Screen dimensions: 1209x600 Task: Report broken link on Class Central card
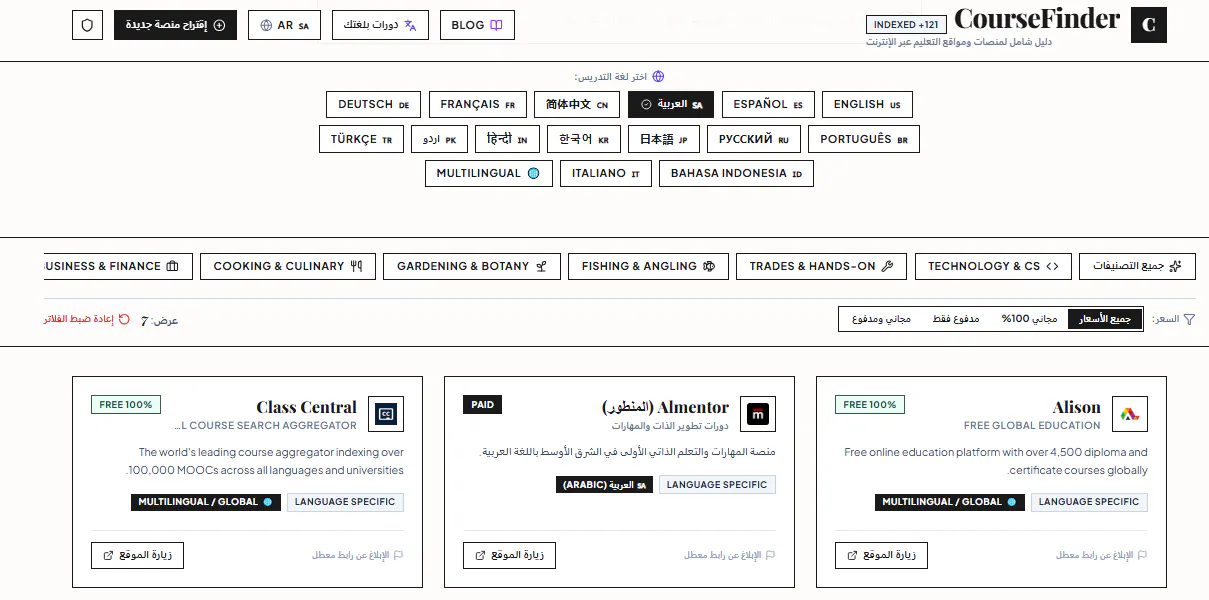click(358, 555)
